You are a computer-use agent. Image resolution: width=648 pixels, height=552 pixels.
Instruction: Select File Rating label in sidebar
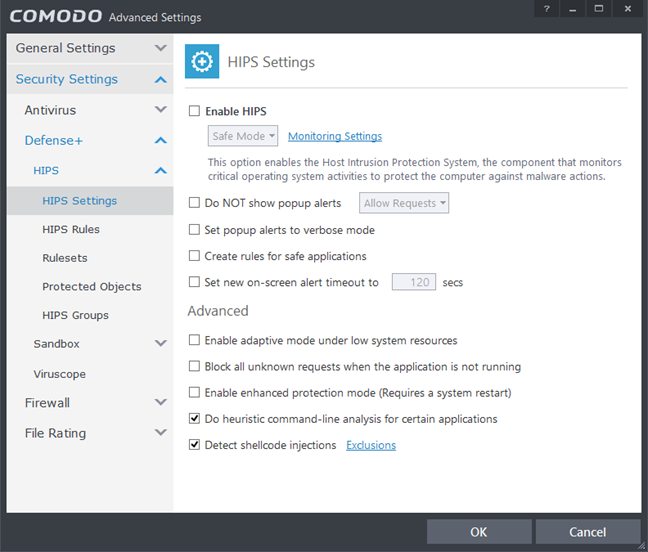coord(55,433)
